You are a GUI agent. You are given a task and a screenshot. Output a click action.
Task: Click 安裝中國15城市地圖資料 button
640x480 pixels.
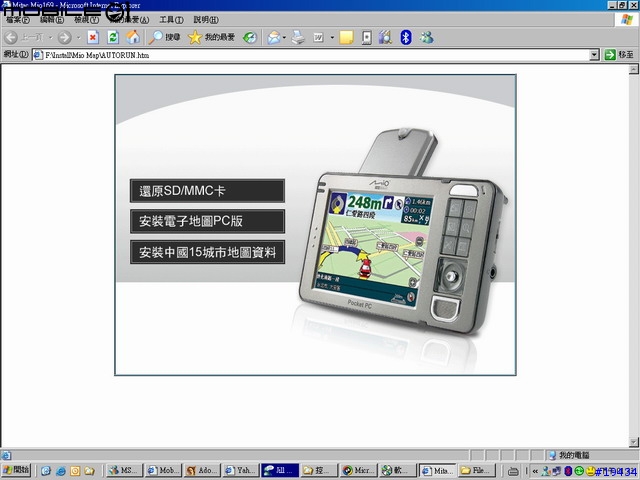click(207, 252)
